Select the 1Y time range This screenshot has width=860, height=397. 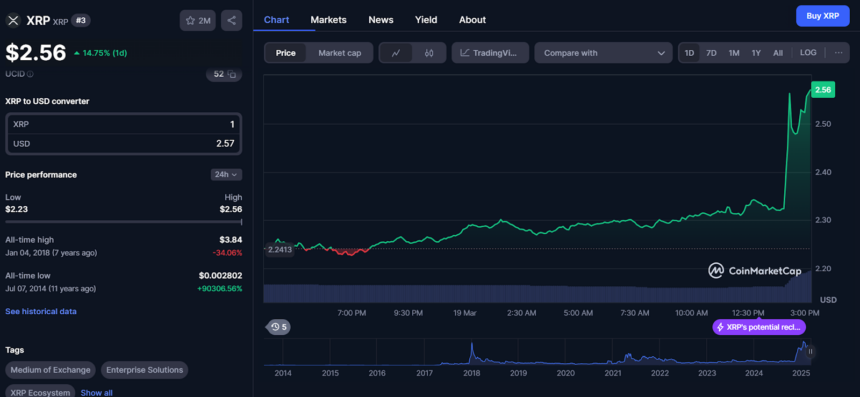pos(756,53)
